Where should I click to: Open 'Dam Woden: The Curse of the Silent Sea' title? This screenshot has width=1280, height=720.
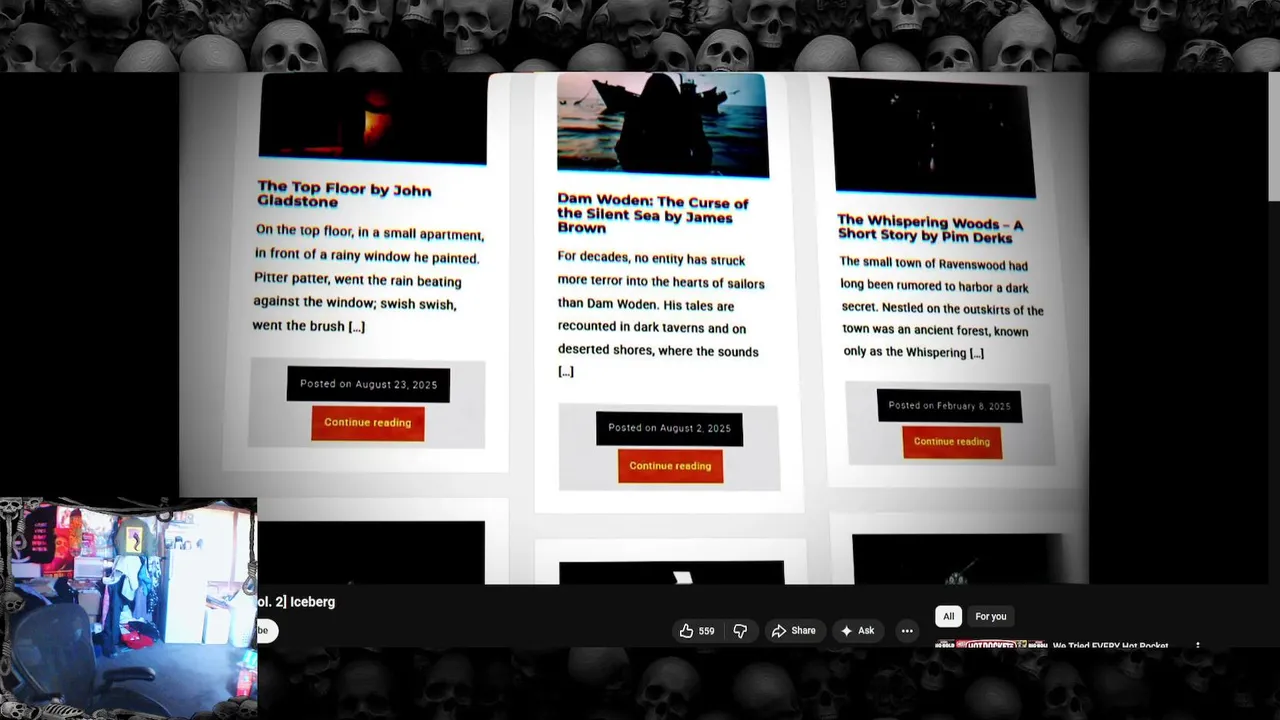click(653, 214)
